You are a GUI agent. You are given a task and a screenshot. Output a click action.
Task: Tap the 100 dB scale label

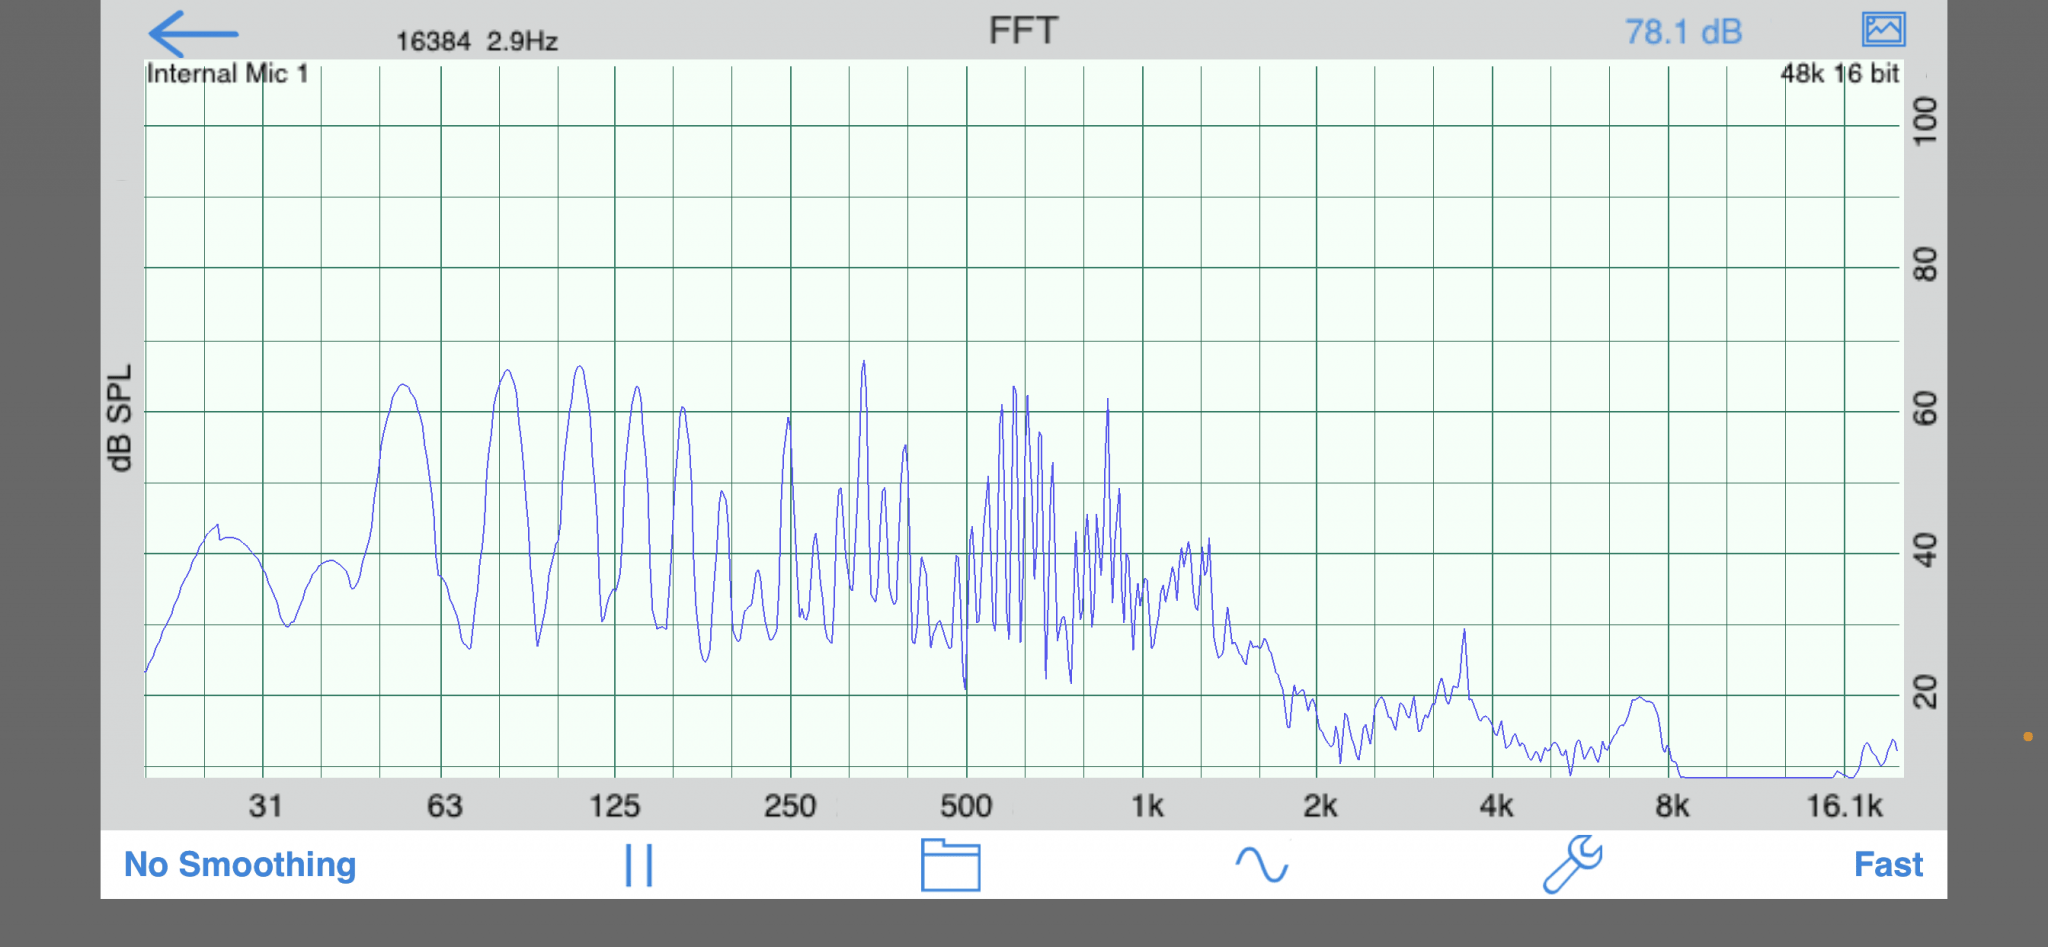coord(1925,121)
